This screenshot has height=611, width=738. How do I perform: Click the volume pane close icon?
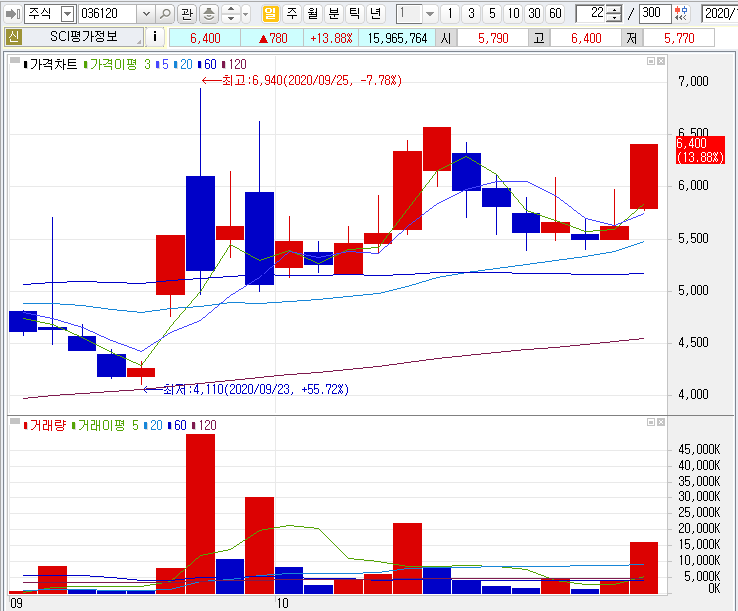tap(661, 422)
